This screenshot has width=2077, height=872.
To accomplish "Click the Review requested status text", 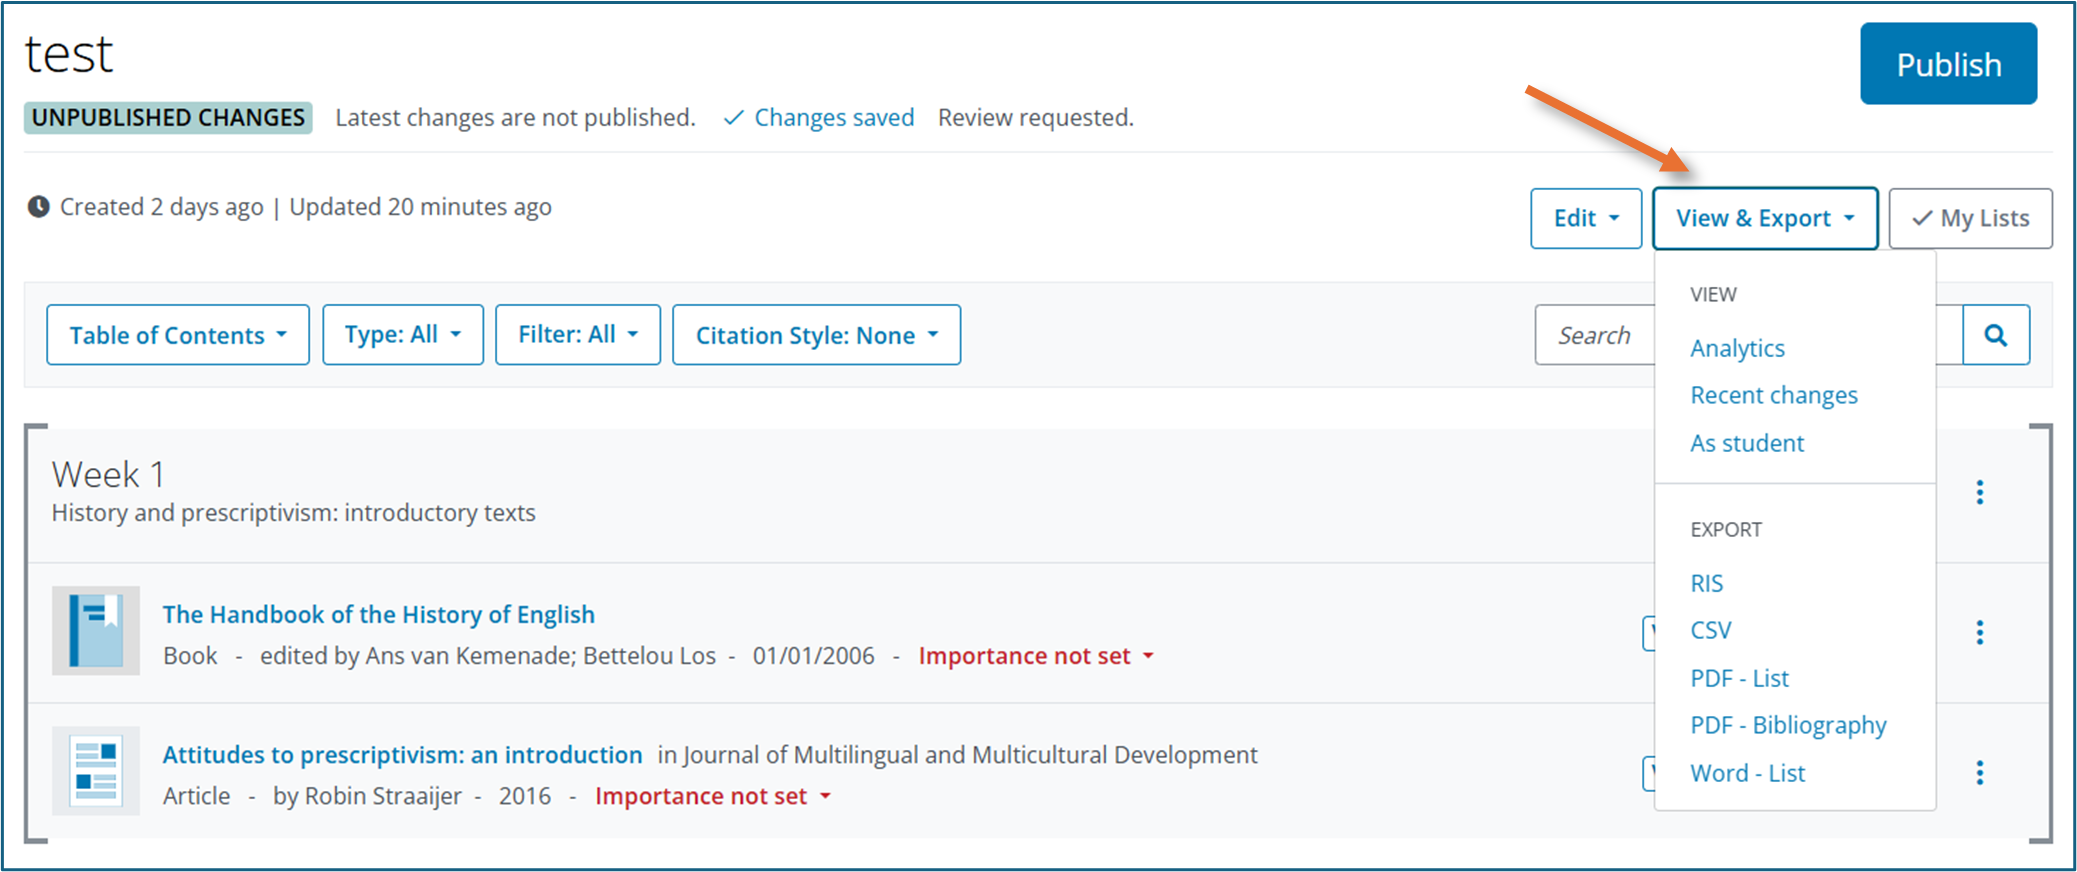I will tap(1036, 118).
